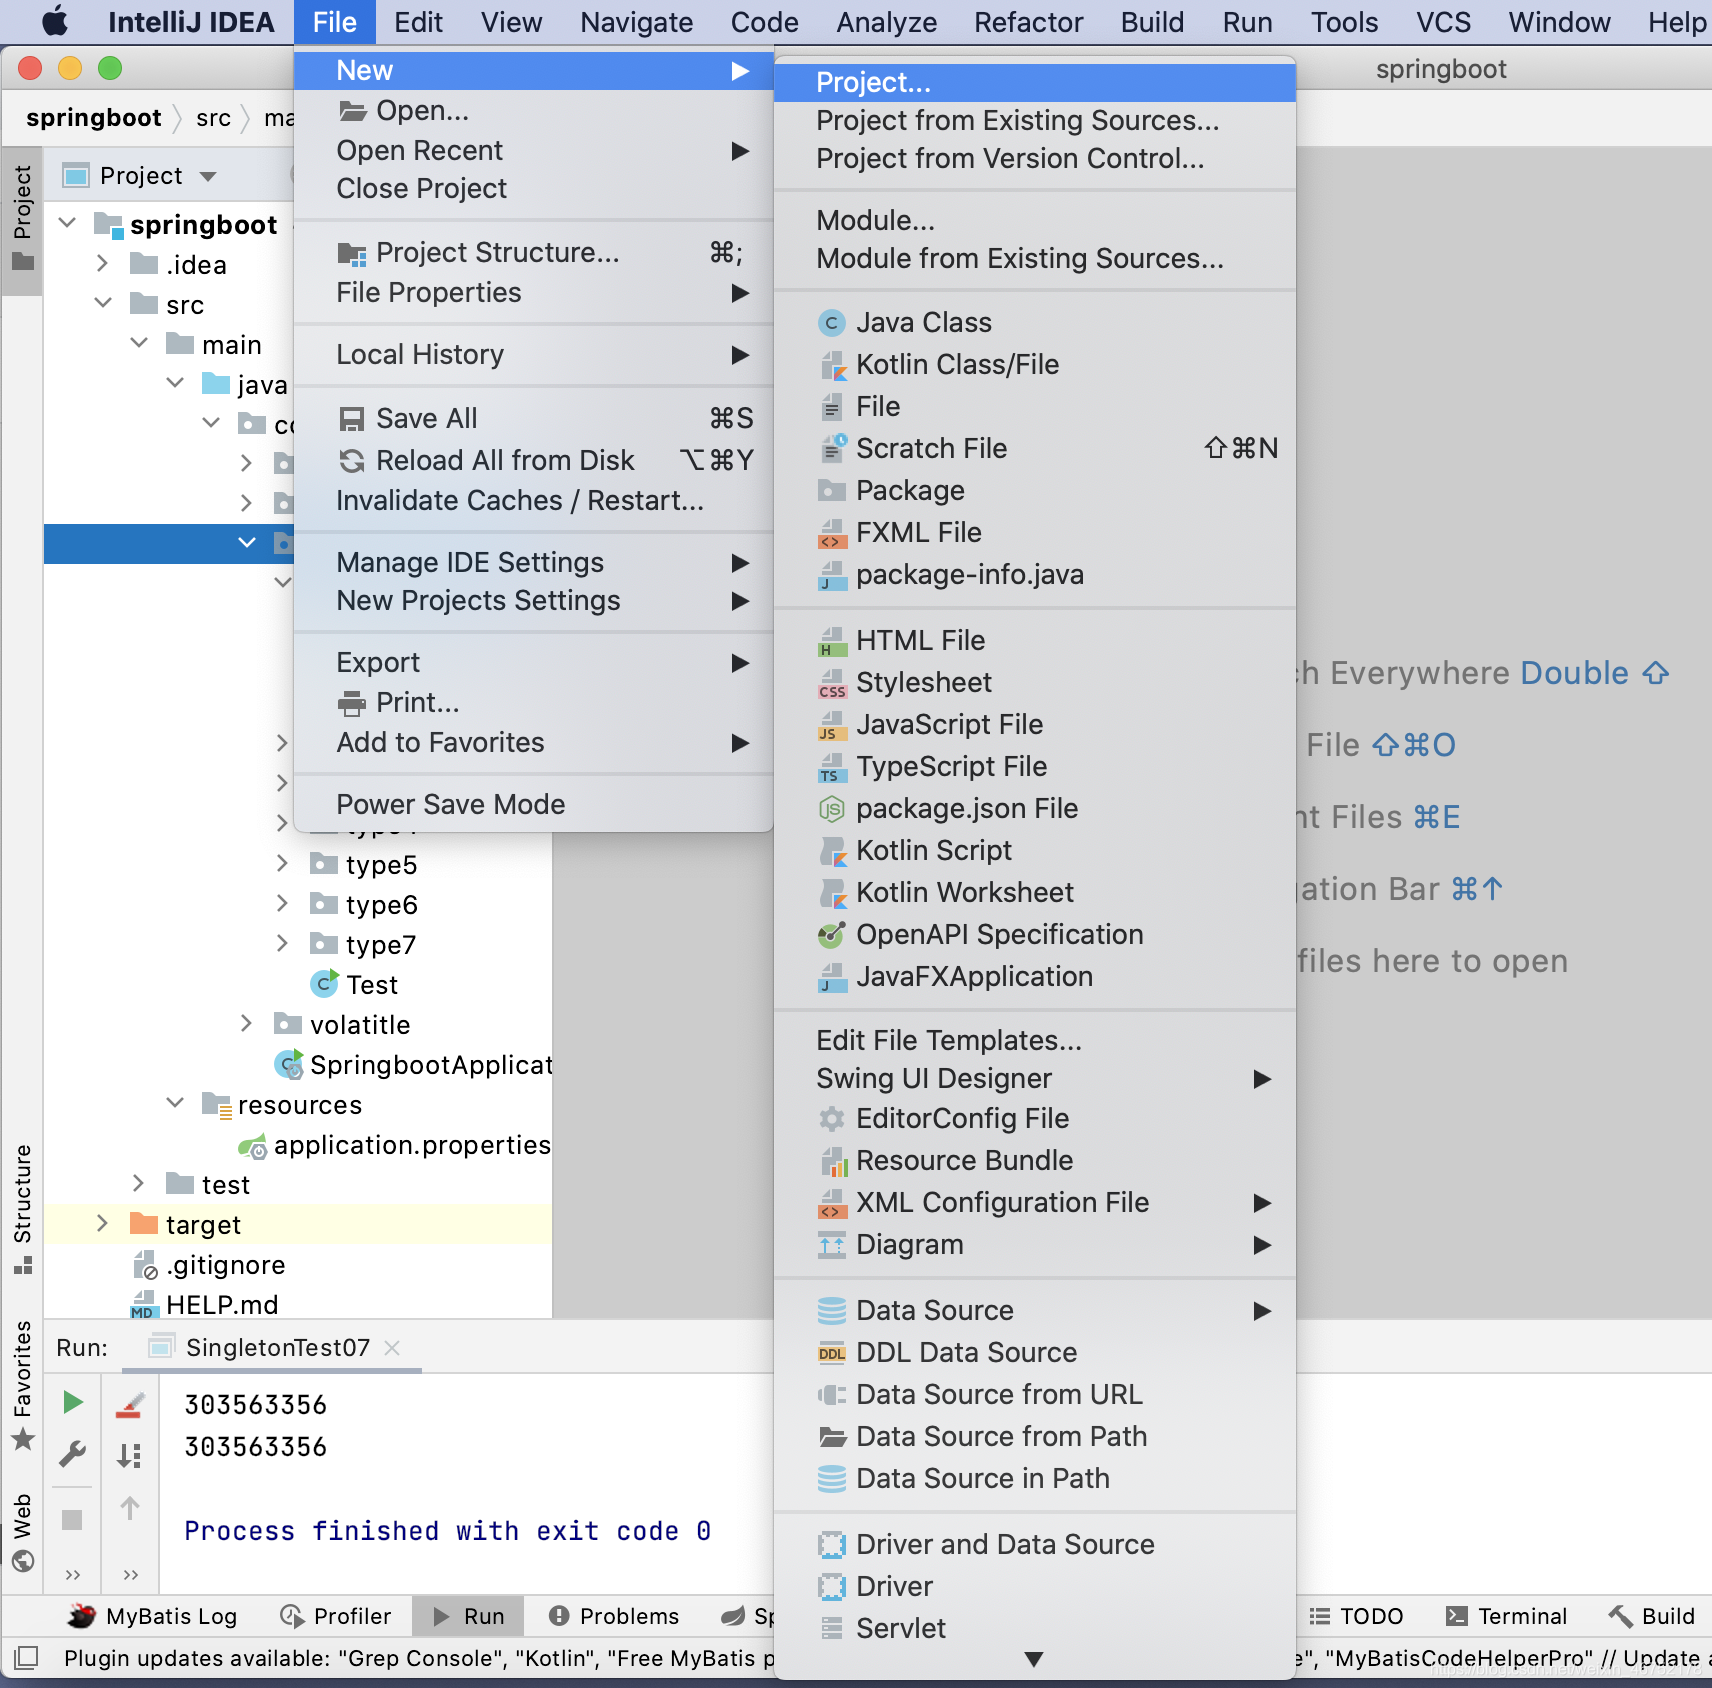Open the TODO tool window
1712x1688 pixels.
pos(1356,1616)
